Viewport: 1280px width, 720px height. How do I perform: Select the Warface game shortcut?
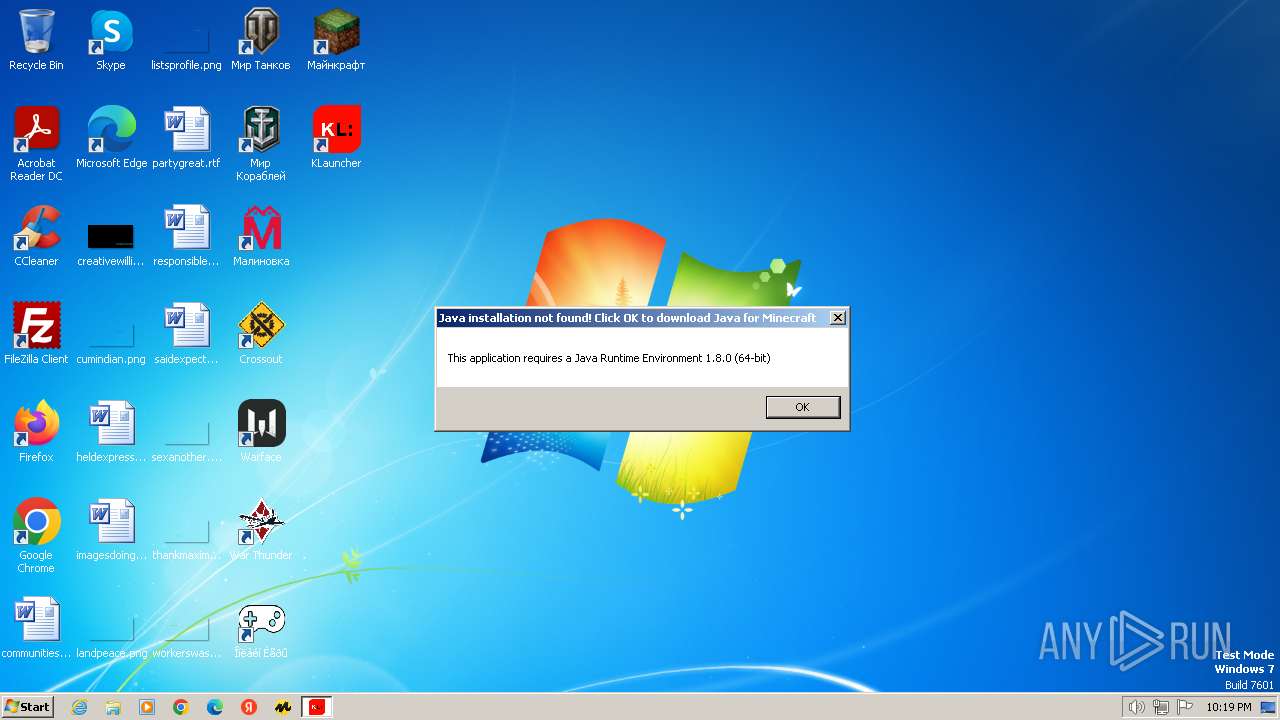261,432
